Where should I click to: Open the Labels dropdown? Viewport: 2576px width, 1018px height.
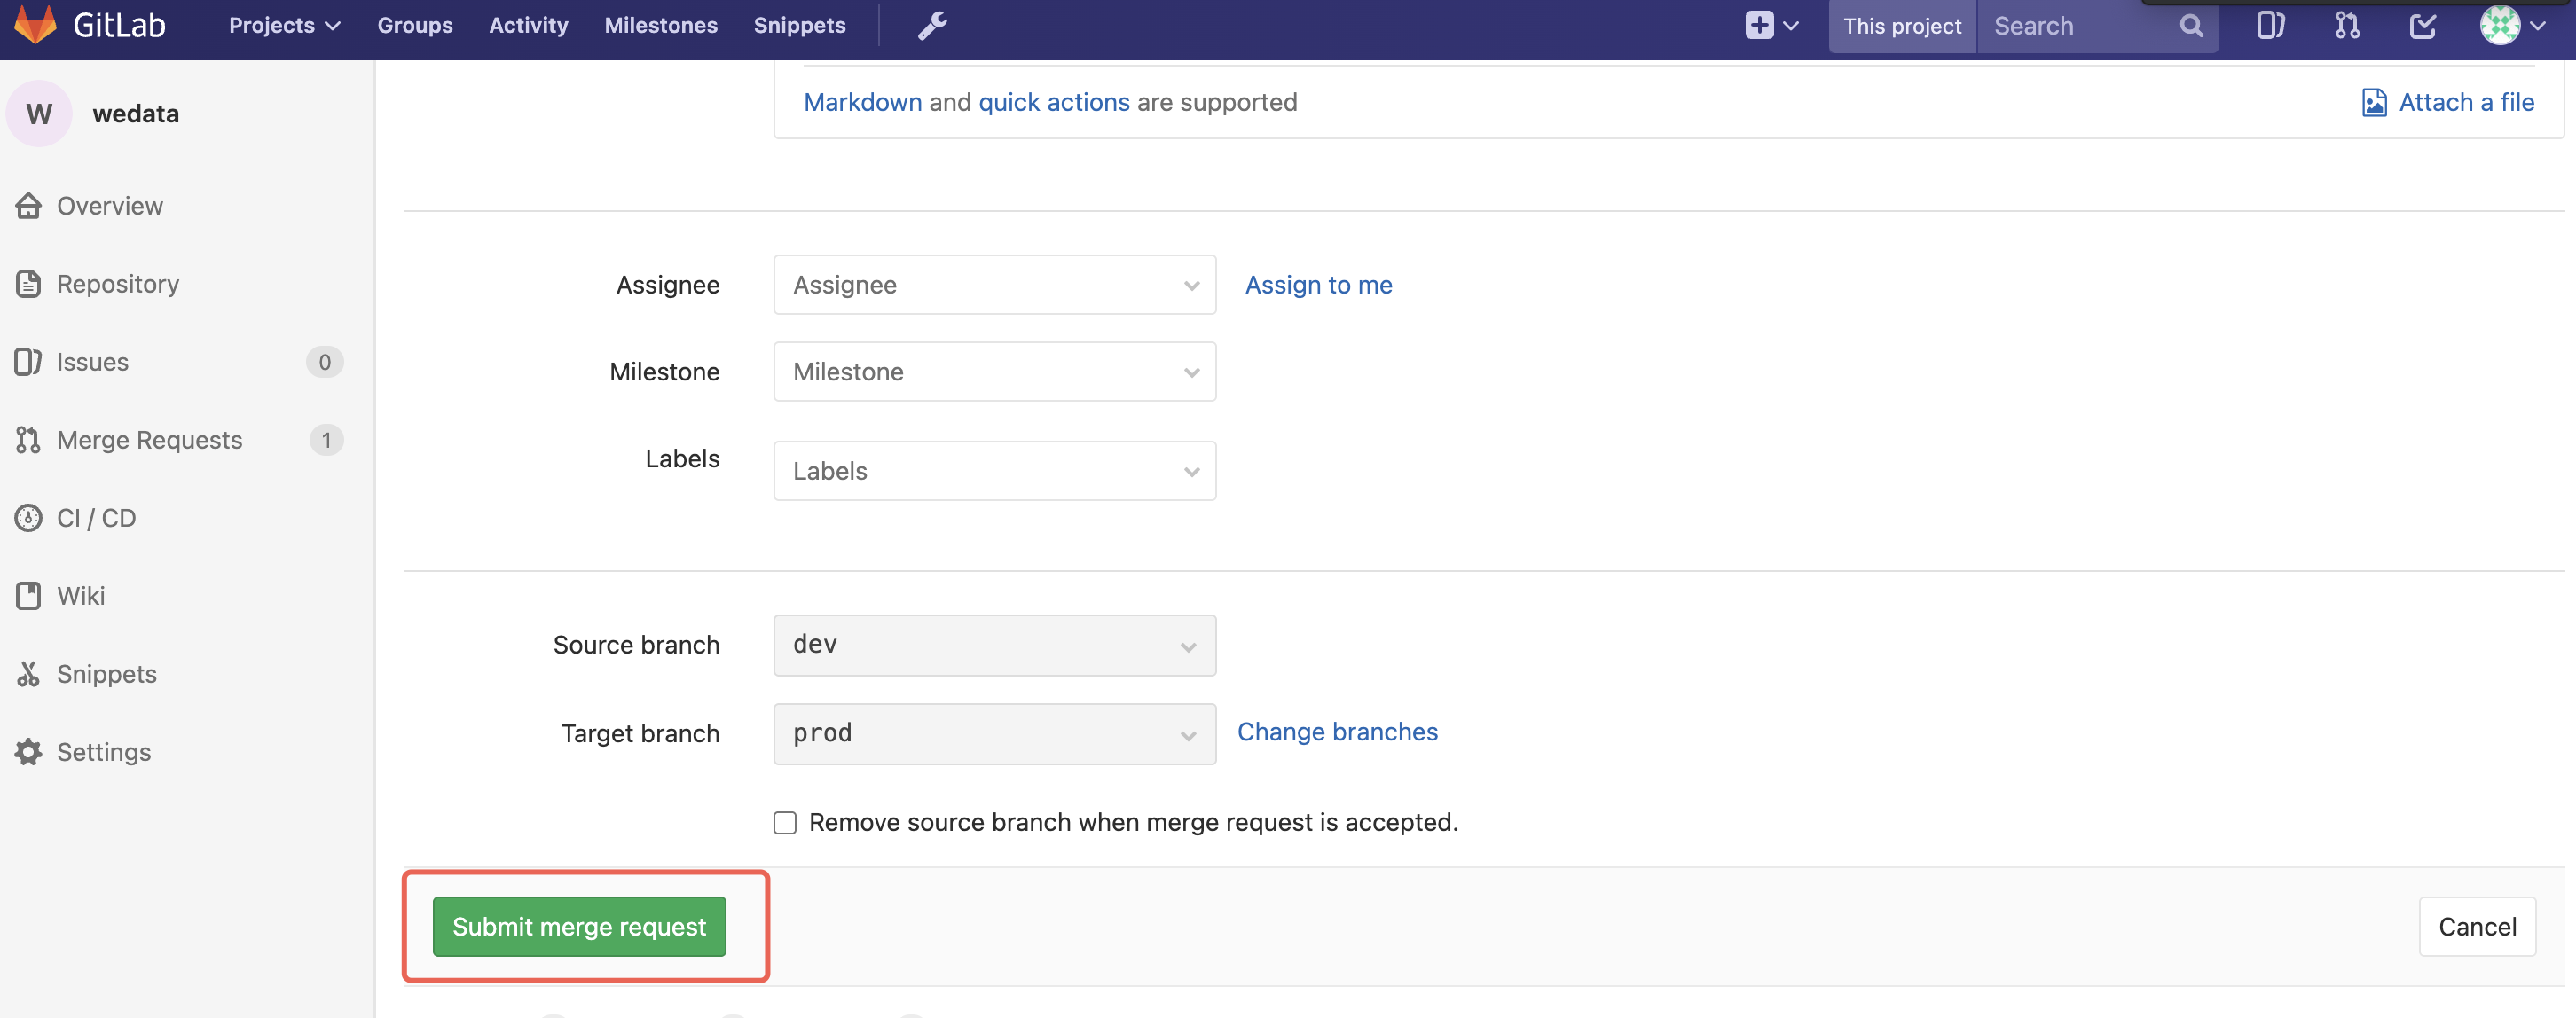pyautogui.click(x=994, y=471)
